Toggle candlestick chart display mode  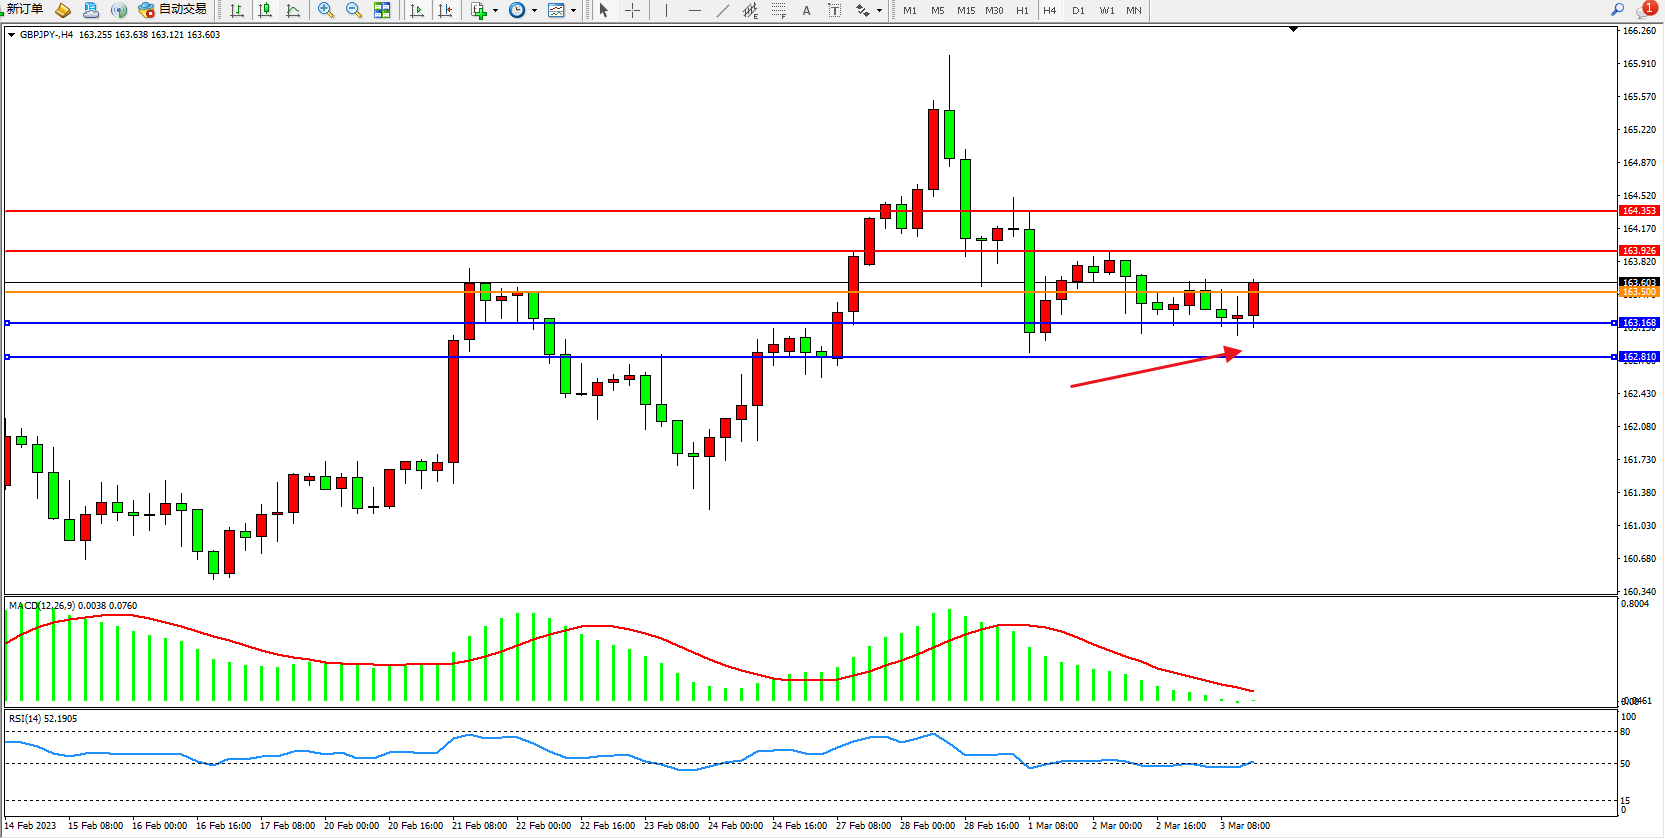[265, 10]
